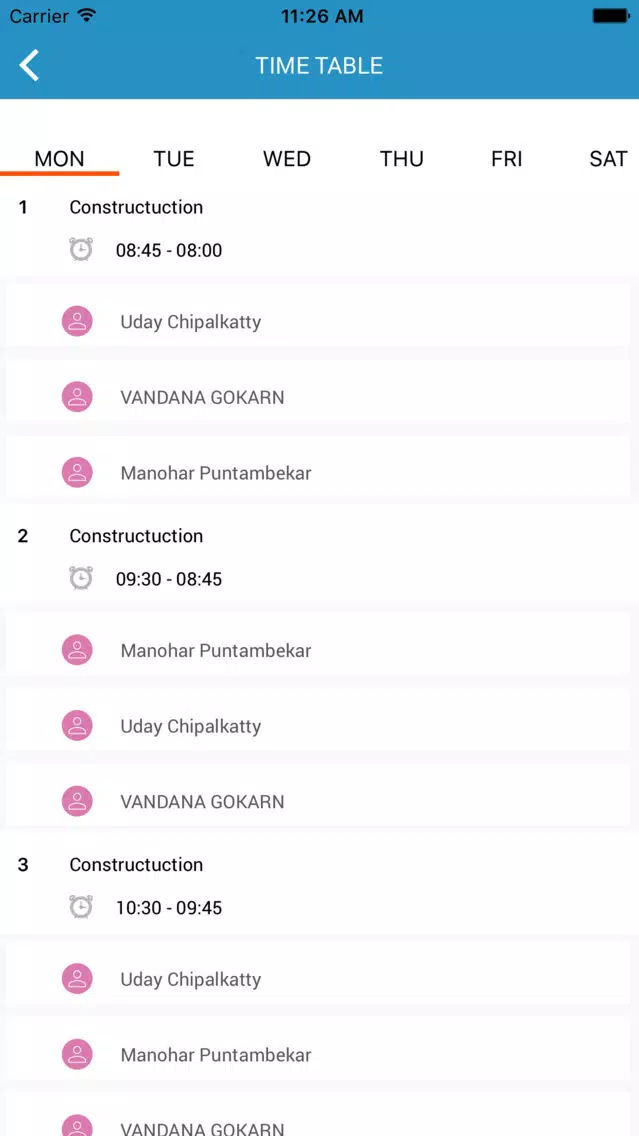Open Manohar Puntambekar row in period 3
The image size is (639, 1136).
tap(318, 1055)
